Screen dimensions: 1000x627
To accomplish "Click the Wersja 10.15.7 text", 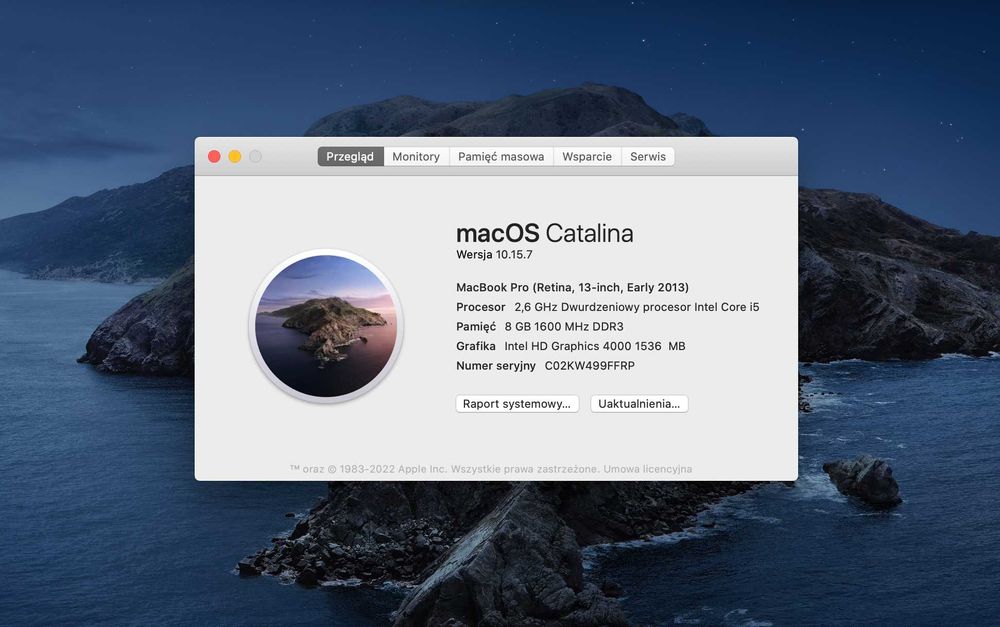I will click(494, 254).
